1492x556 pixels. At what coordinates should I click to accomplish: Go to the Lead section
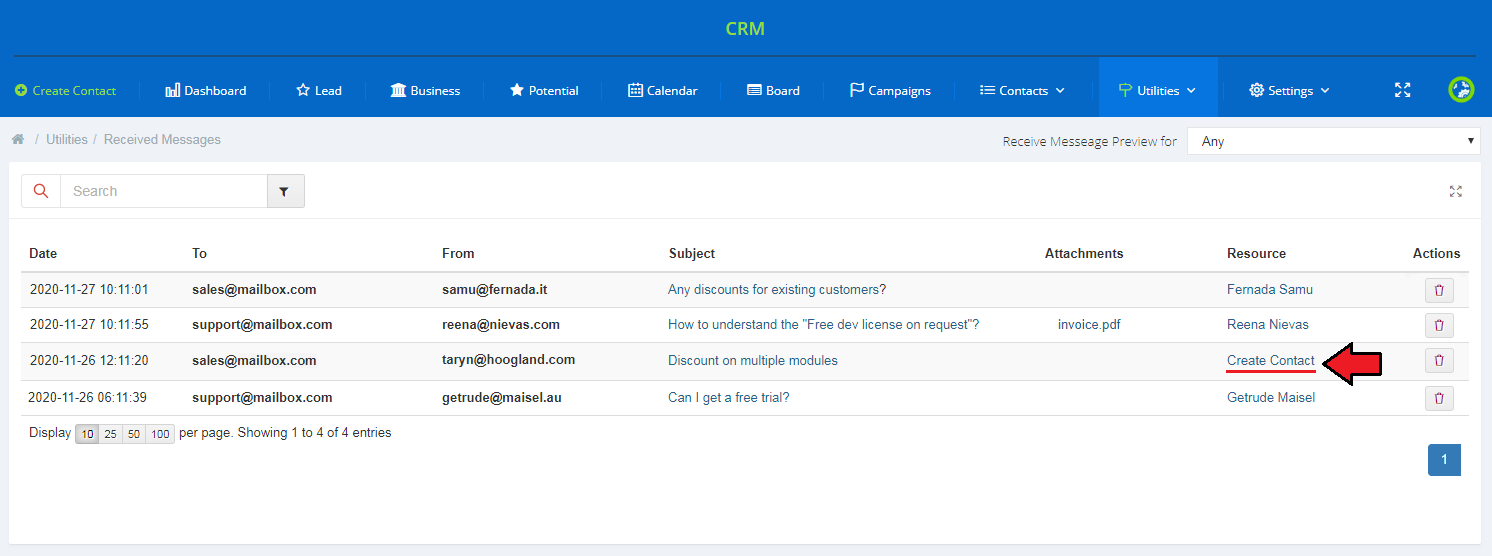tap(319, 90)
